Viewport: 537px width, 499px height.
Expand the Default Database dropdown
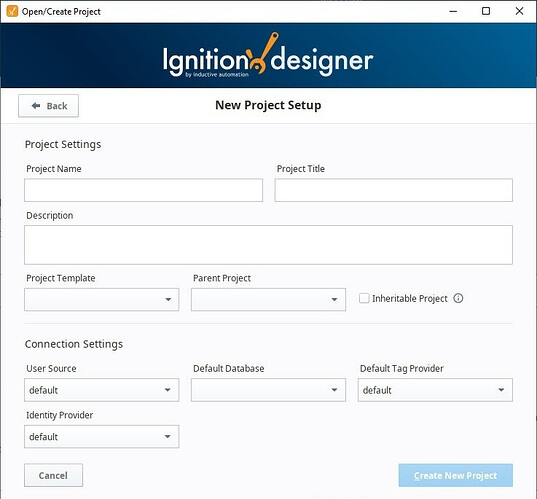268,390
